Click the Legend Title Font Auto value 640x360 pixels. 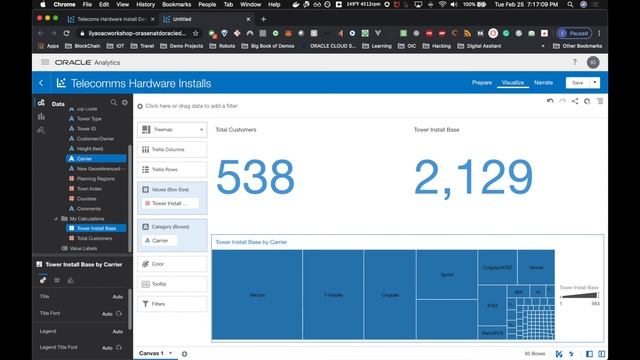click(x=107, y=348)
